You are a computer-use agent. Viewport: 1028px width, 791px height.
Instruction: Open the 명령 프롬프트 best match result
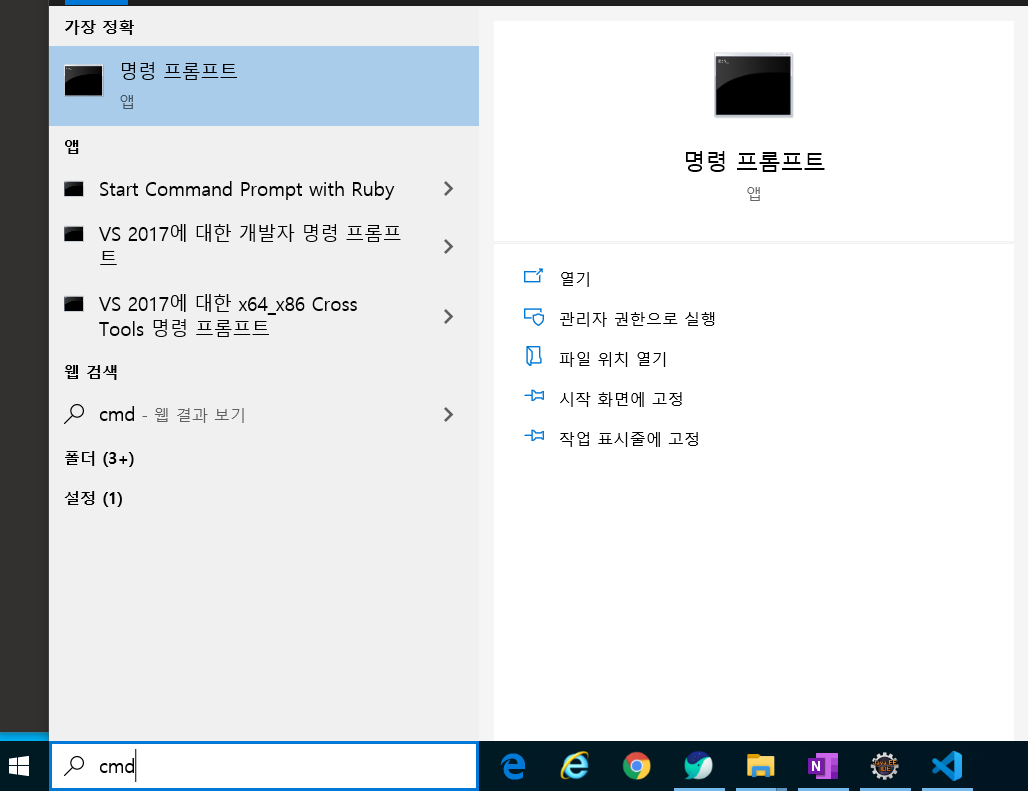click(x=264, y=86)
